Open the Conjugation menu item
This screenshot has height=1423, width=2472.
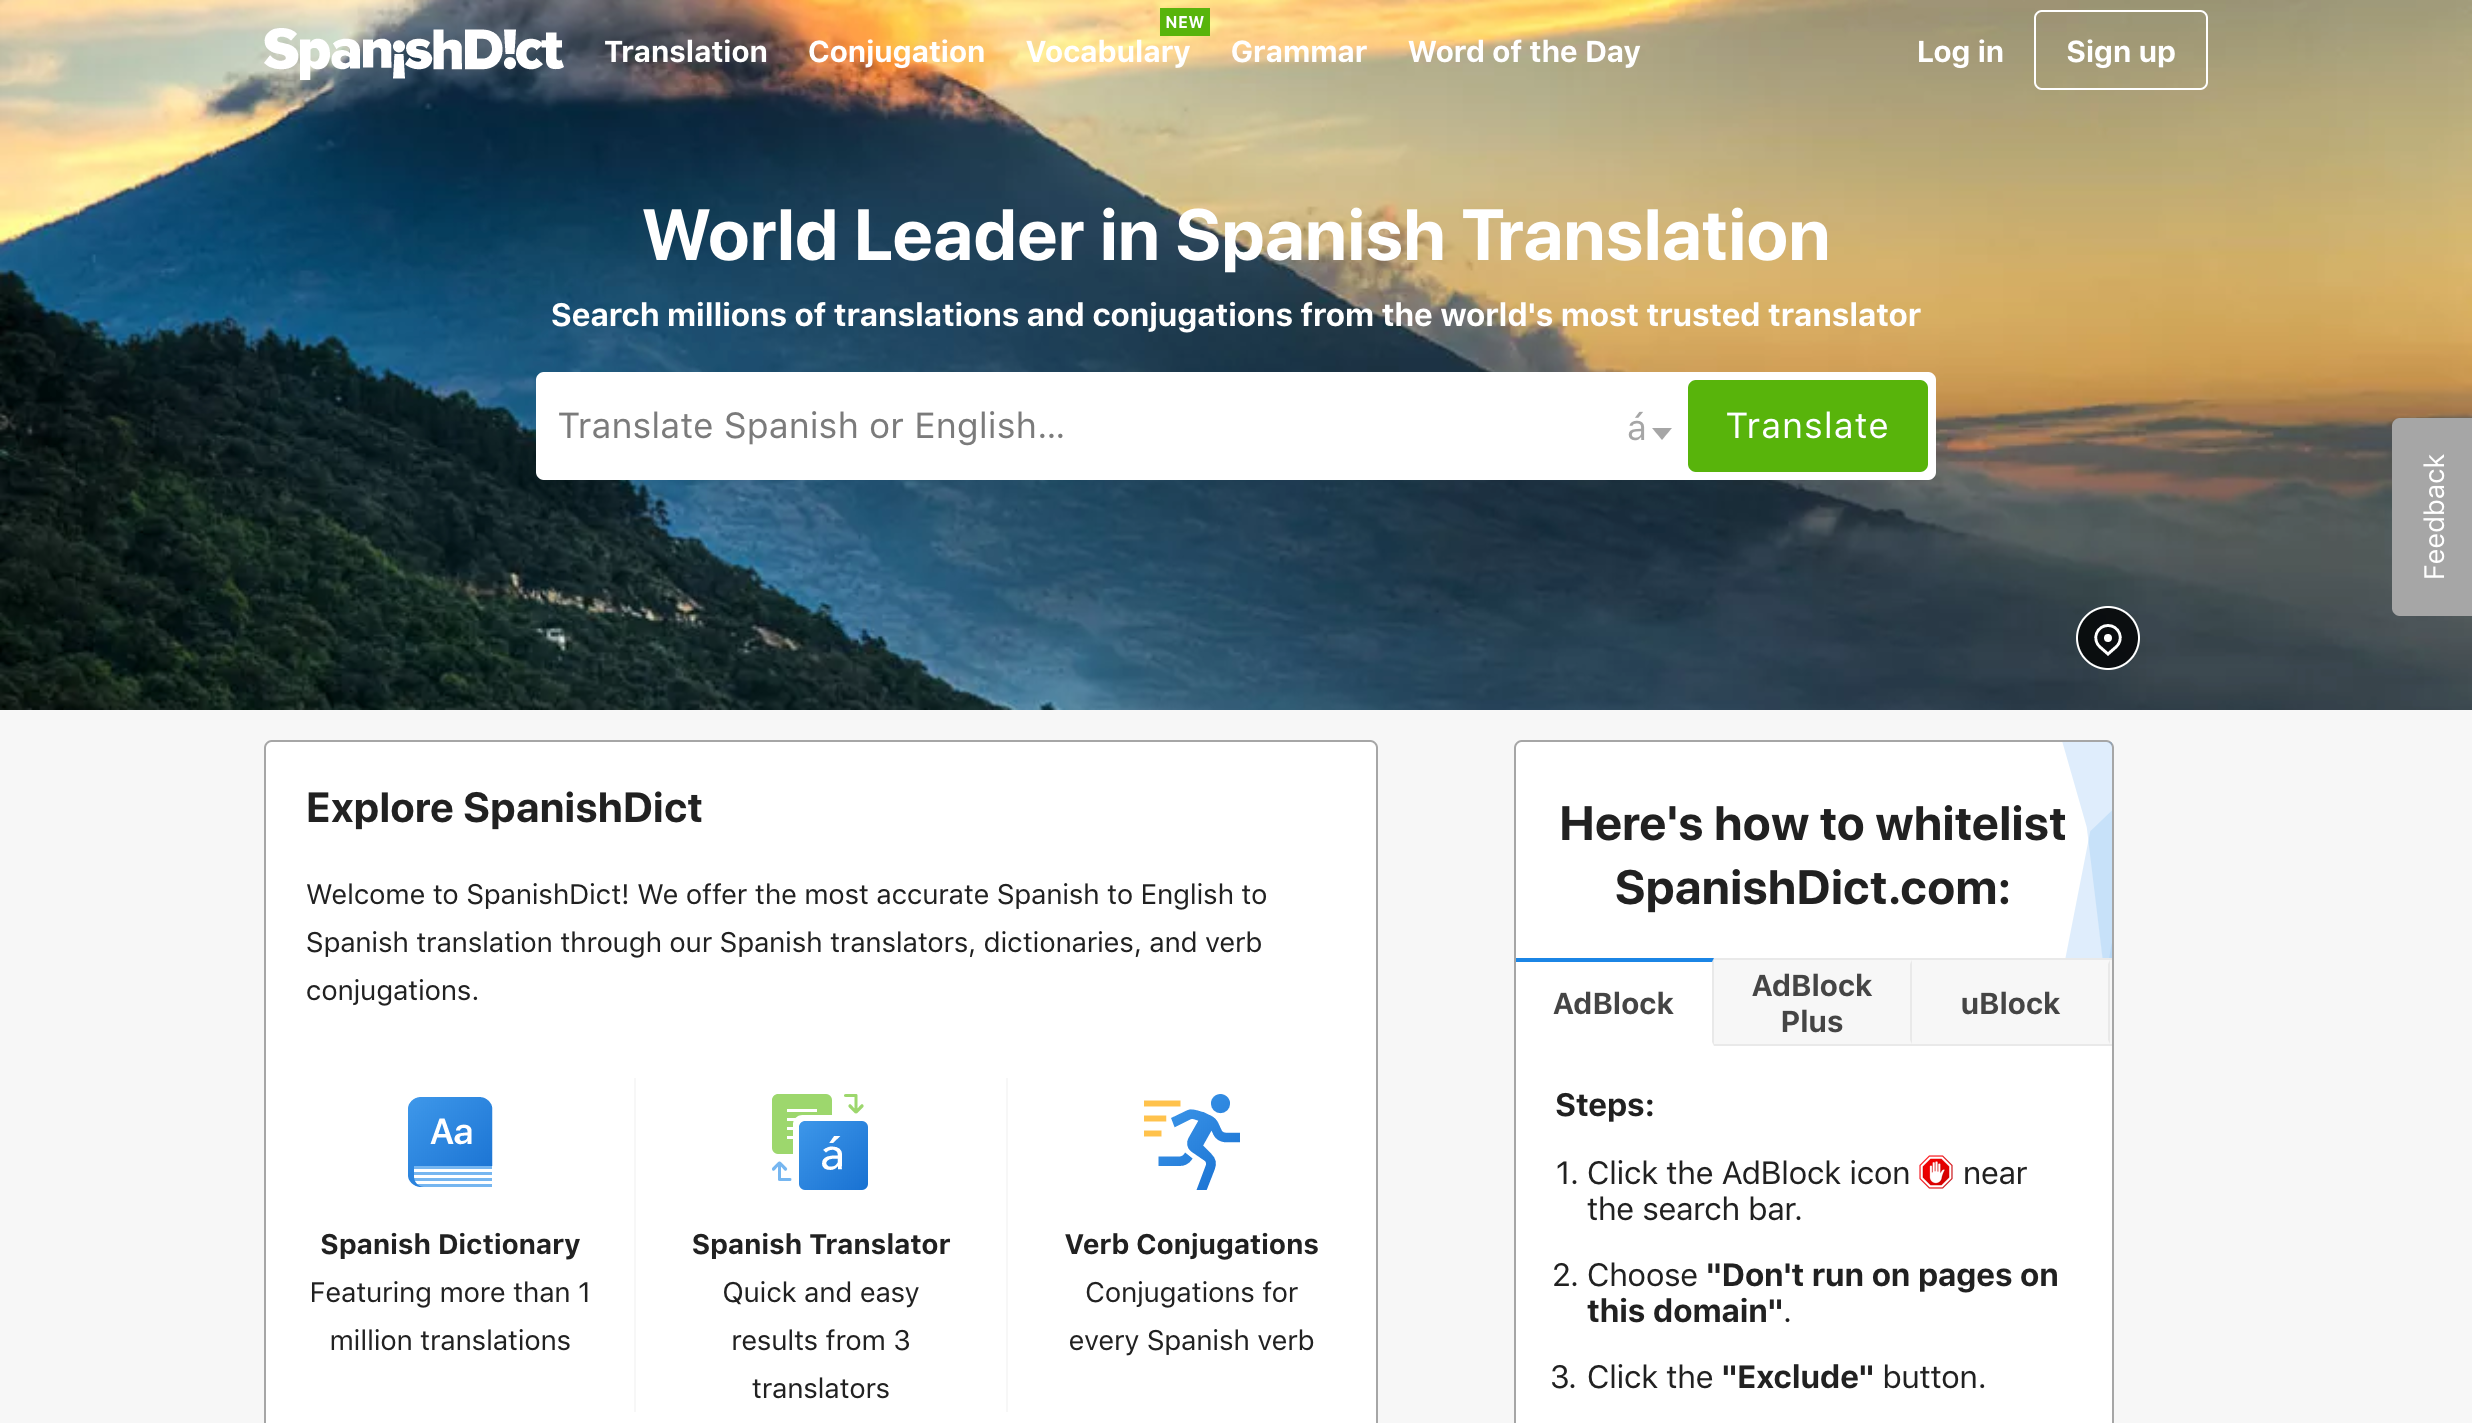896,52
